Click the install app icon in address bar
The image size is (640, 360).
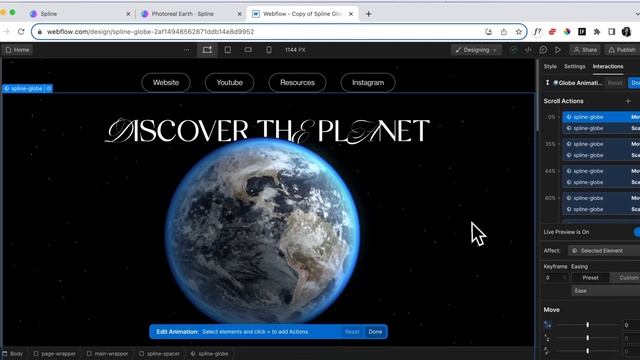pyautogui.click(x=489, y=31)
